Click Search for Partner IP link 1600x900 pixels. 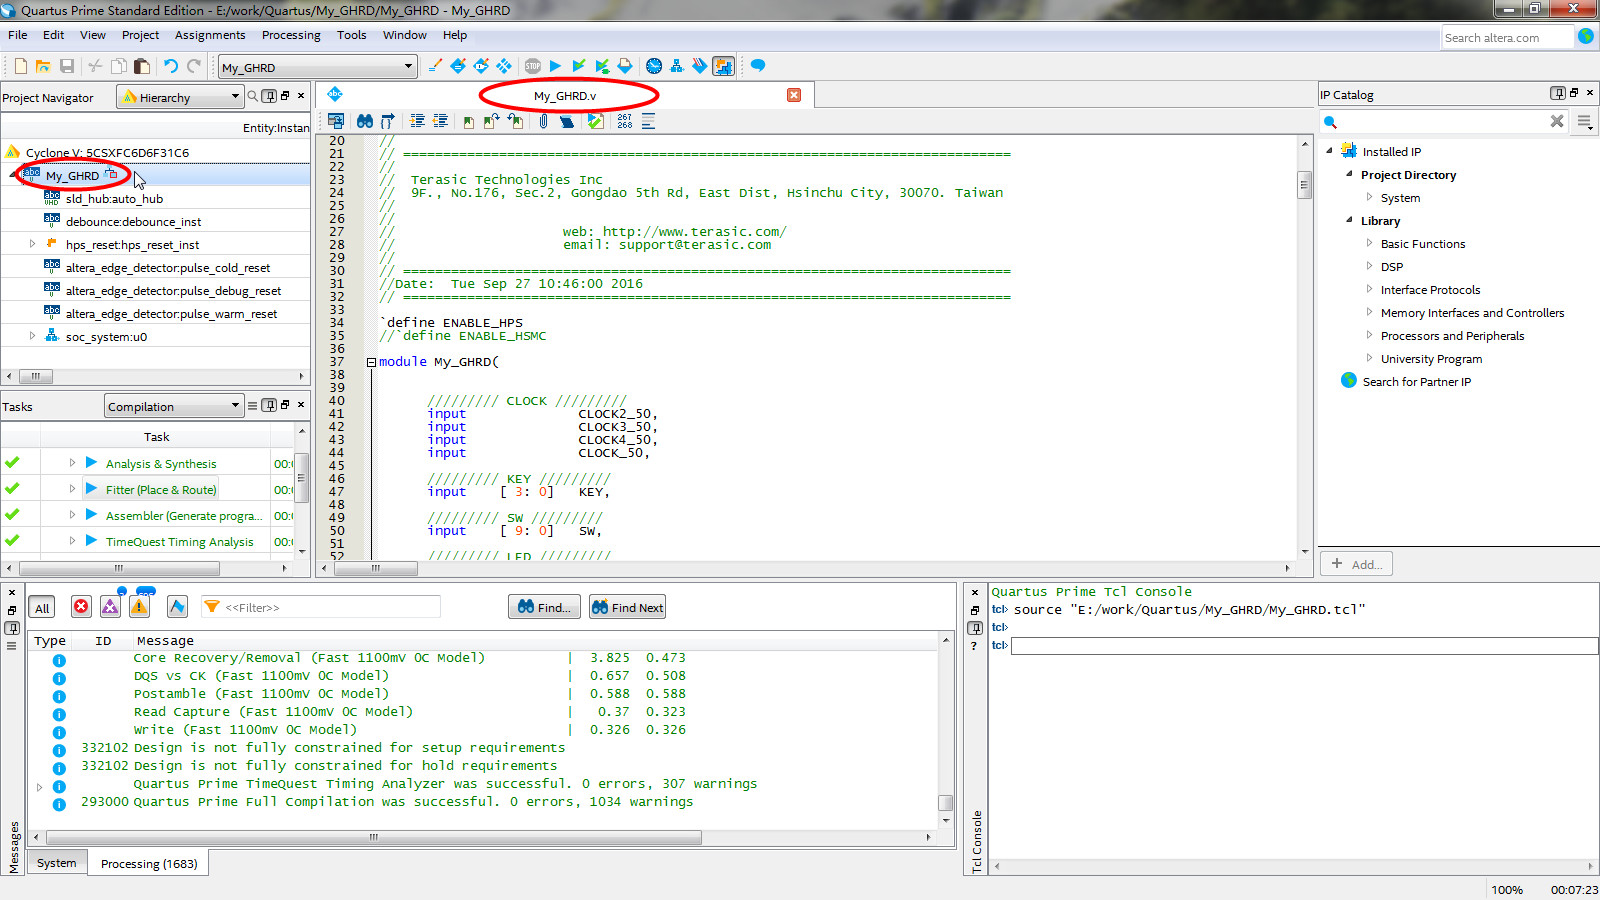(1416, 382)
